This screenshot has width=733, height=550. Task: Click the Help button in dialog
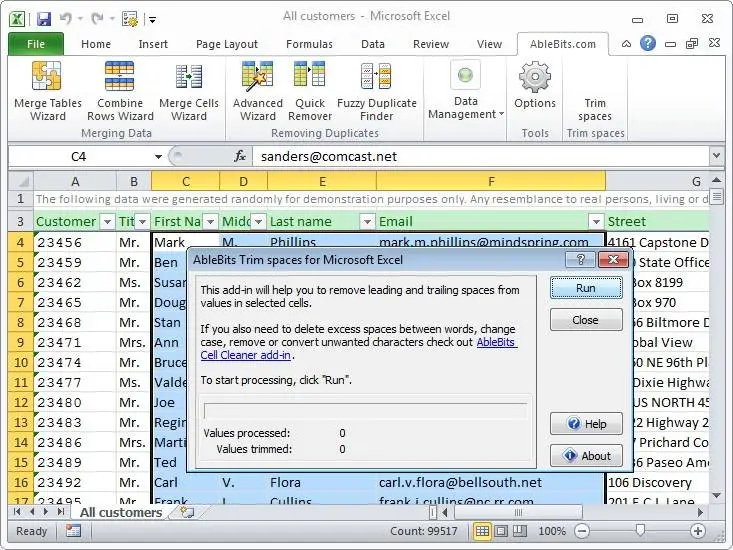click(586, 424)
